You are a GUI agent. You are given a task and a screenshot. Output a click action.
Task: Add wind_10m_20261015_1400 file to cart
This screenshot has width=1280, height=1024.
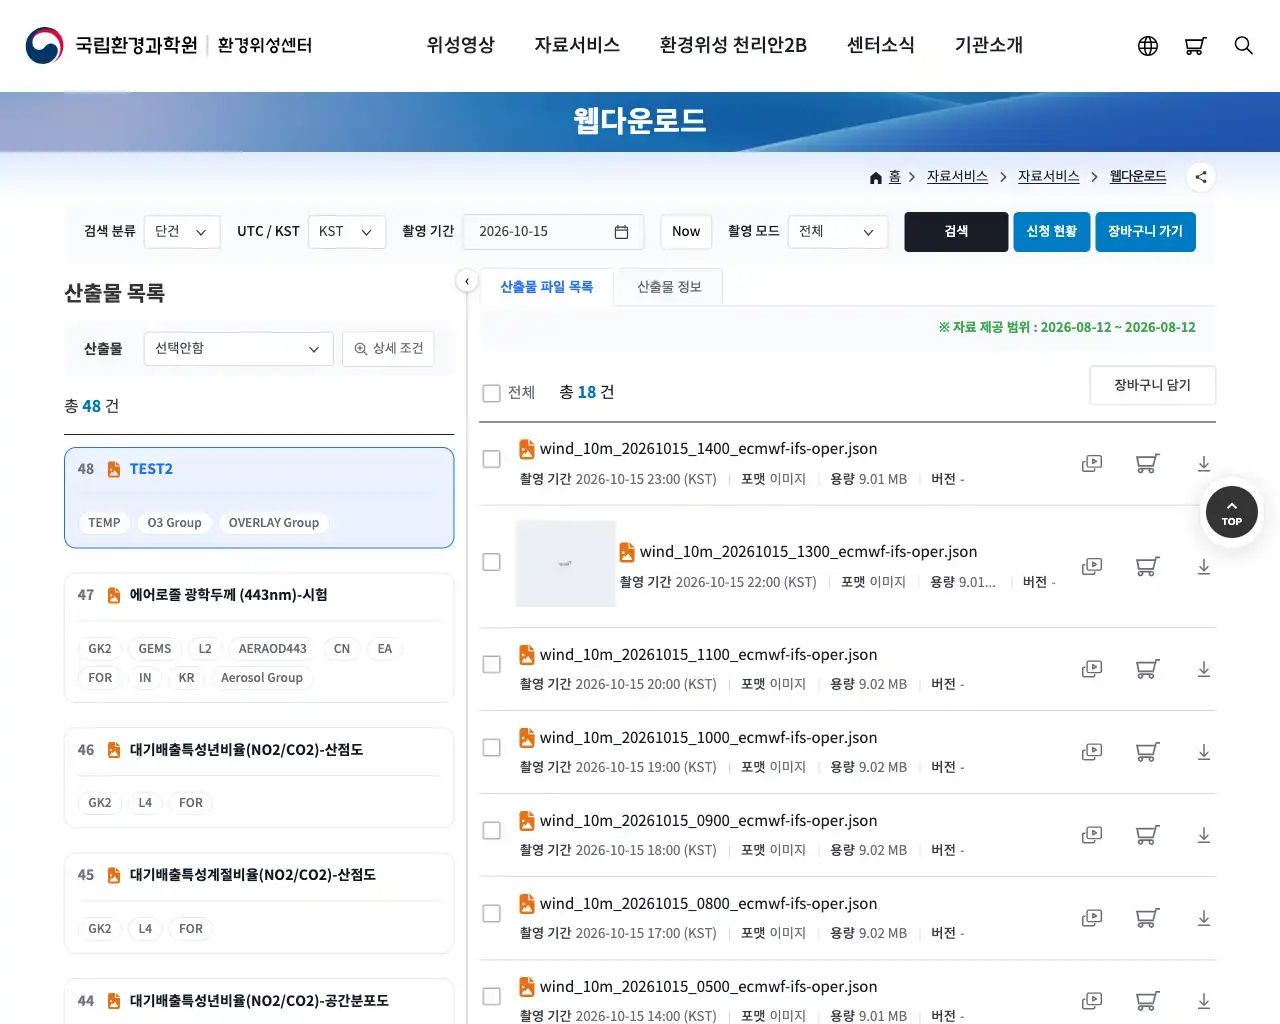[1147, 464]
